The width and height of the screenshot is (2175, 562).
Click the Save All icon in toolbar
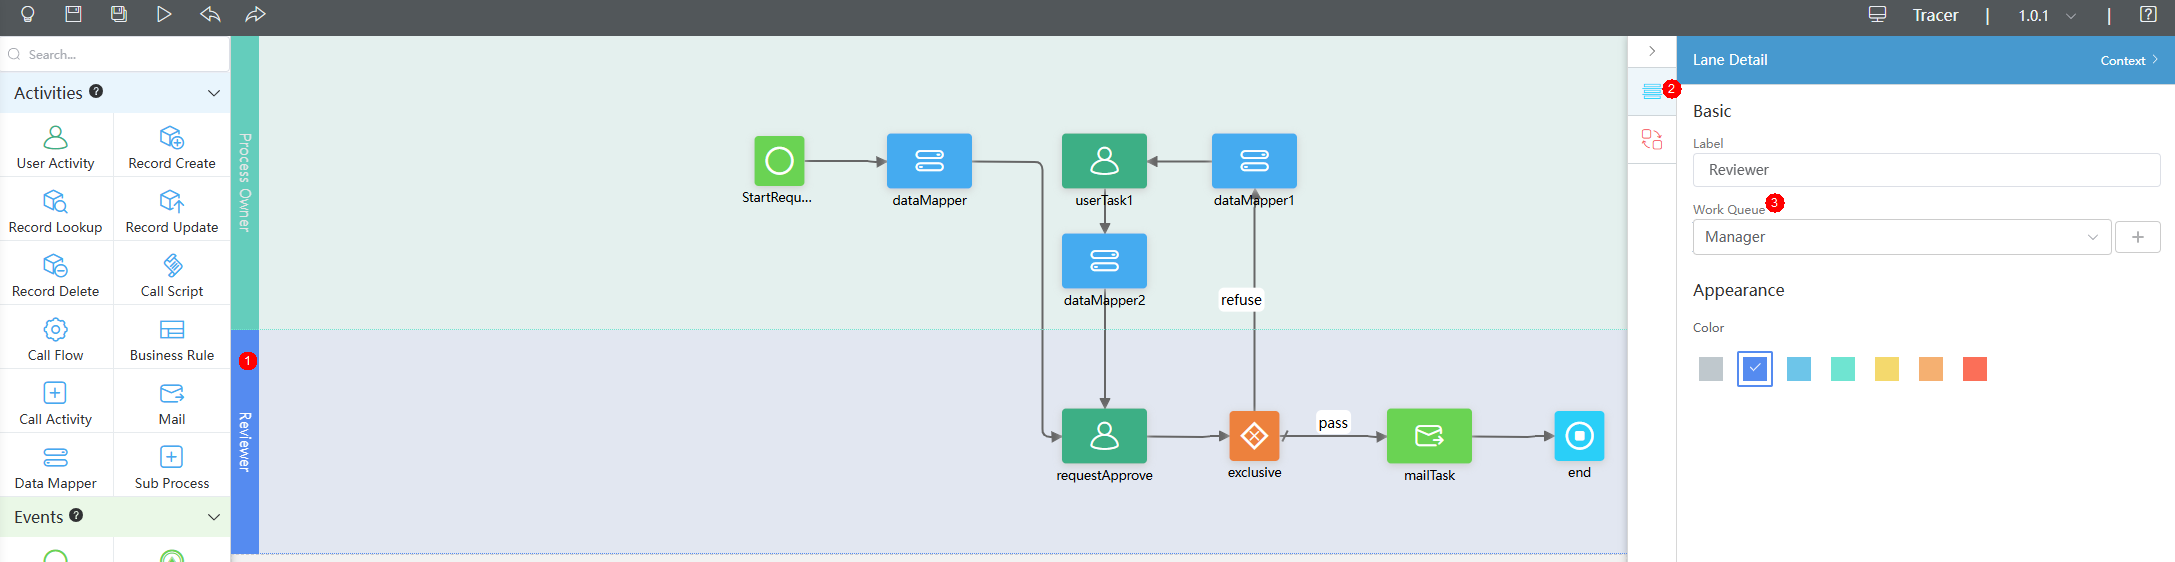(119, 14)
